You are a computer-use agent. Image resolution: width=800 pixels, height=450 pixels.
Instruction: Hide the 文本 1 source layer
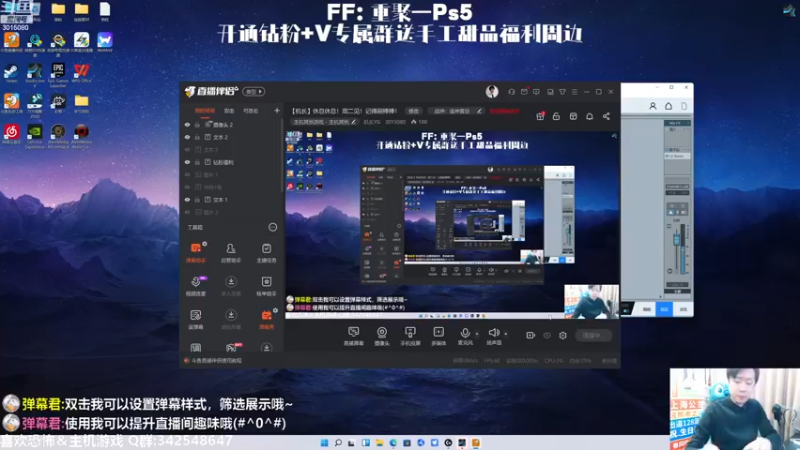[187, 199]
